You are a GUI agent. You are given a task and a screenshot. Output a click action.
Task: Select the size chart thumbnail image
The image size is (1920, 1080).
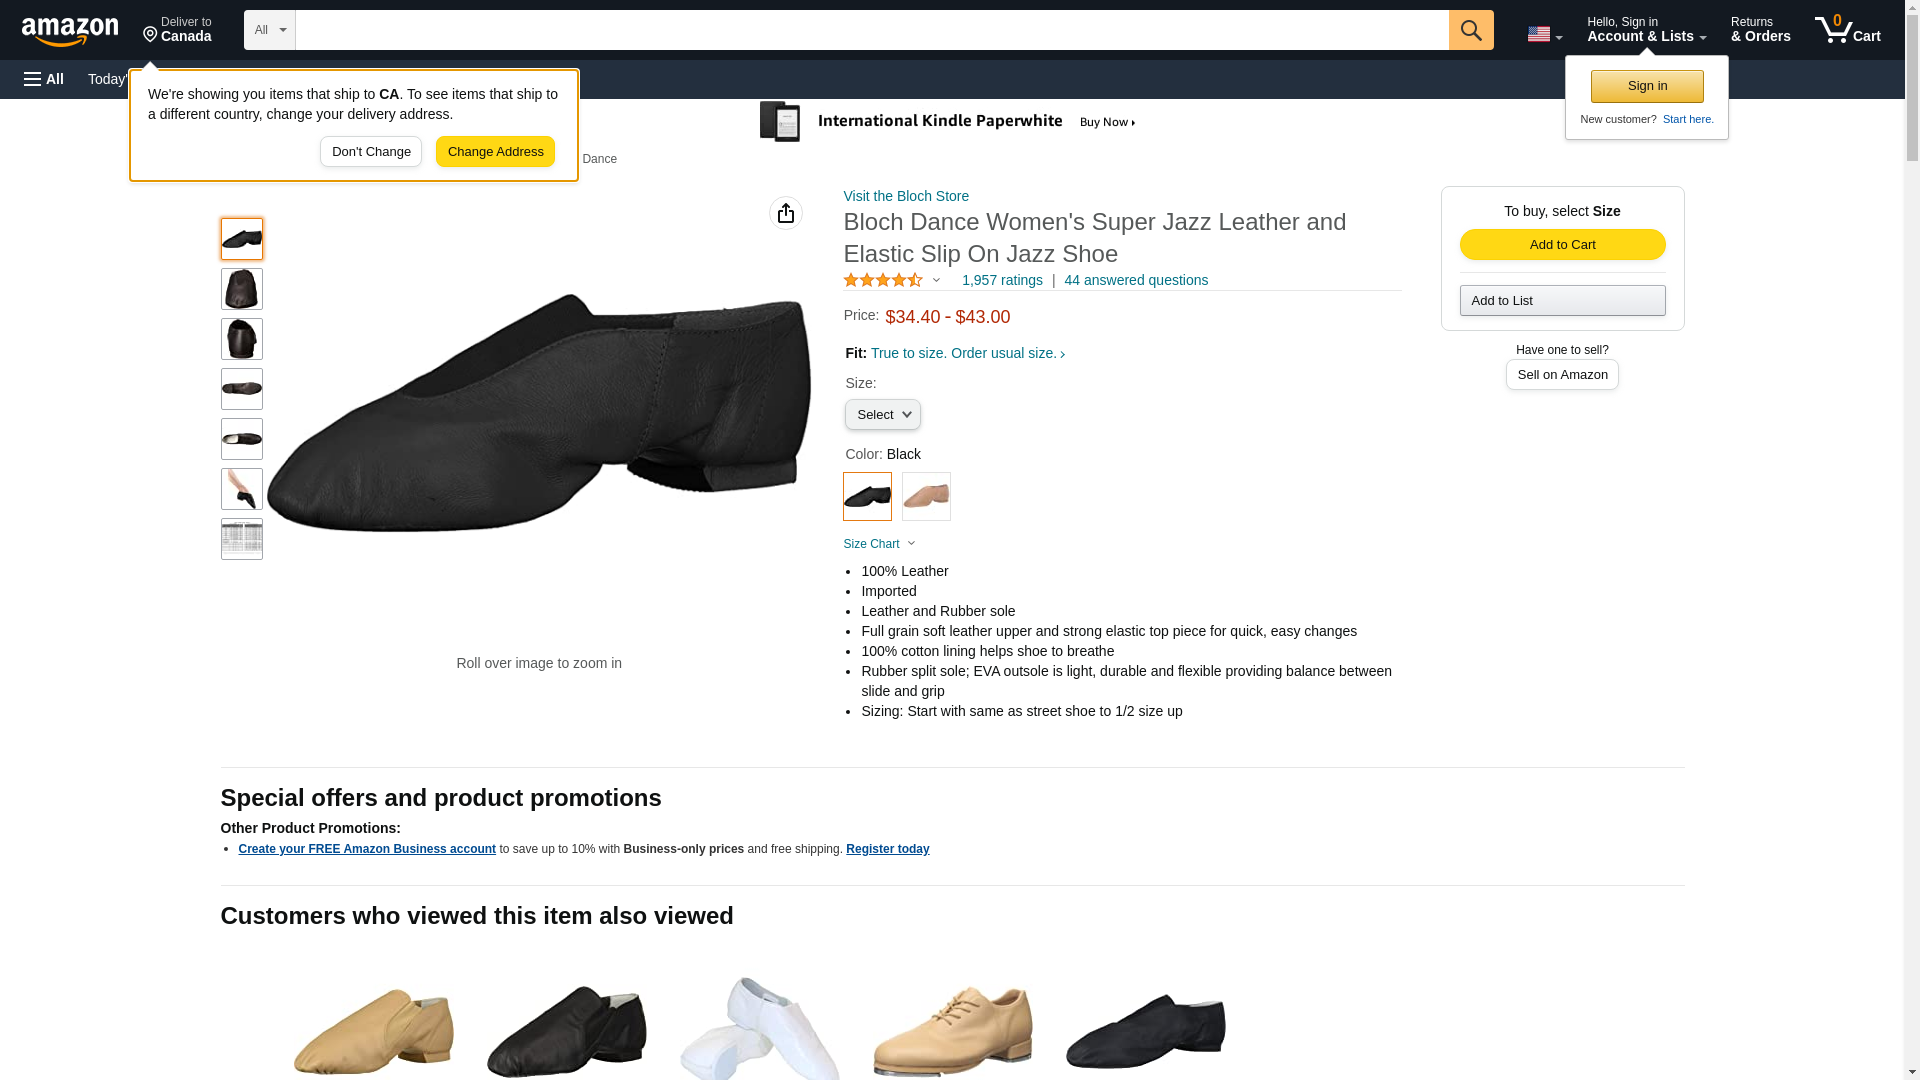[x=241, y=539]
